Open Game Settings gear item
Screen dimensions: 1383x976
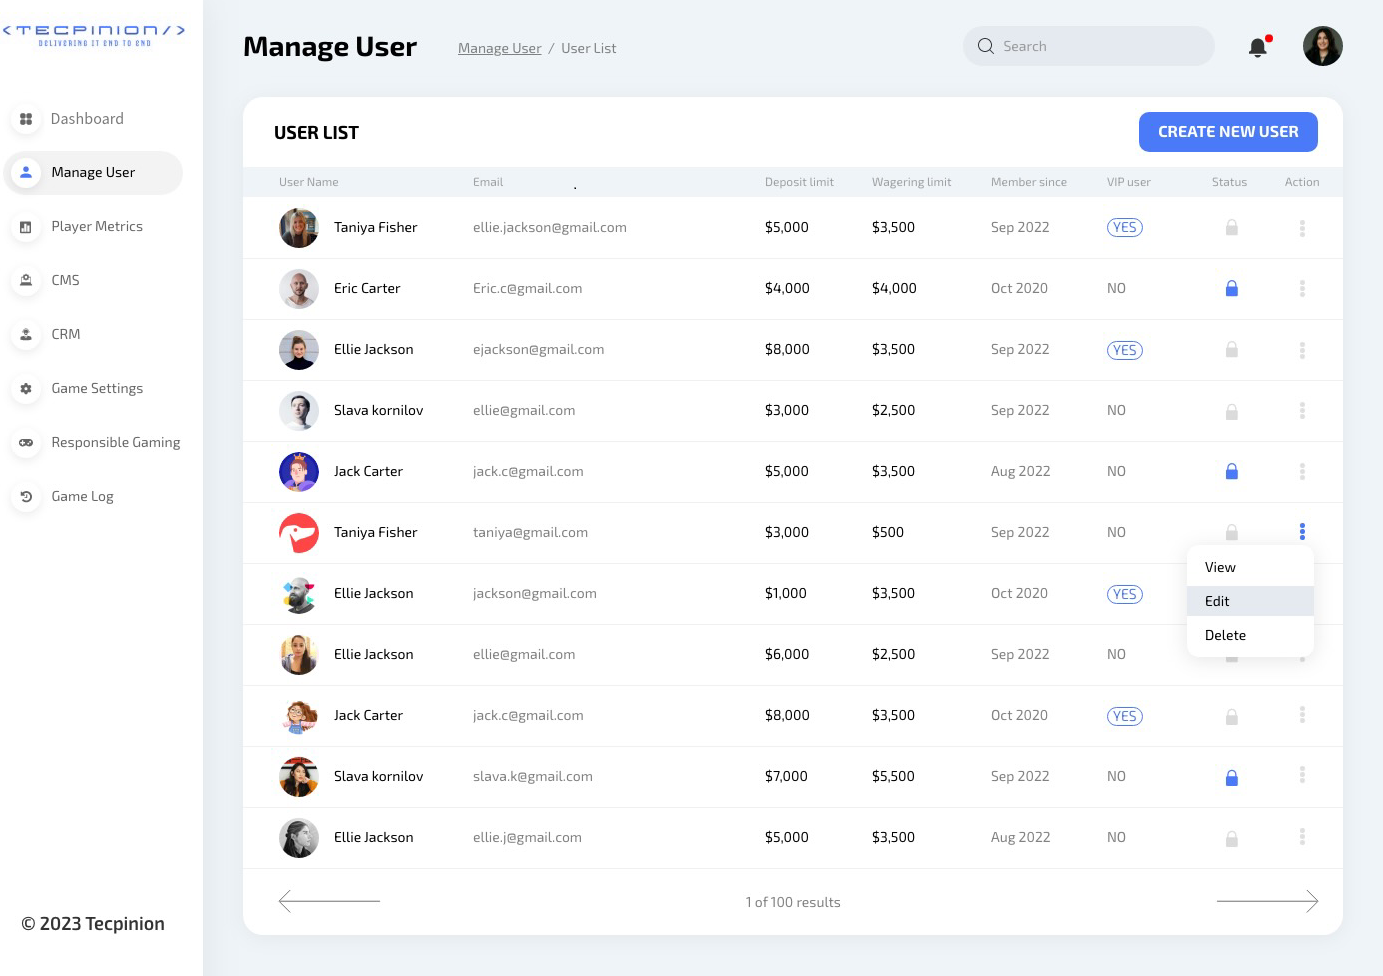pyautogui.click(x=96, y=389)
